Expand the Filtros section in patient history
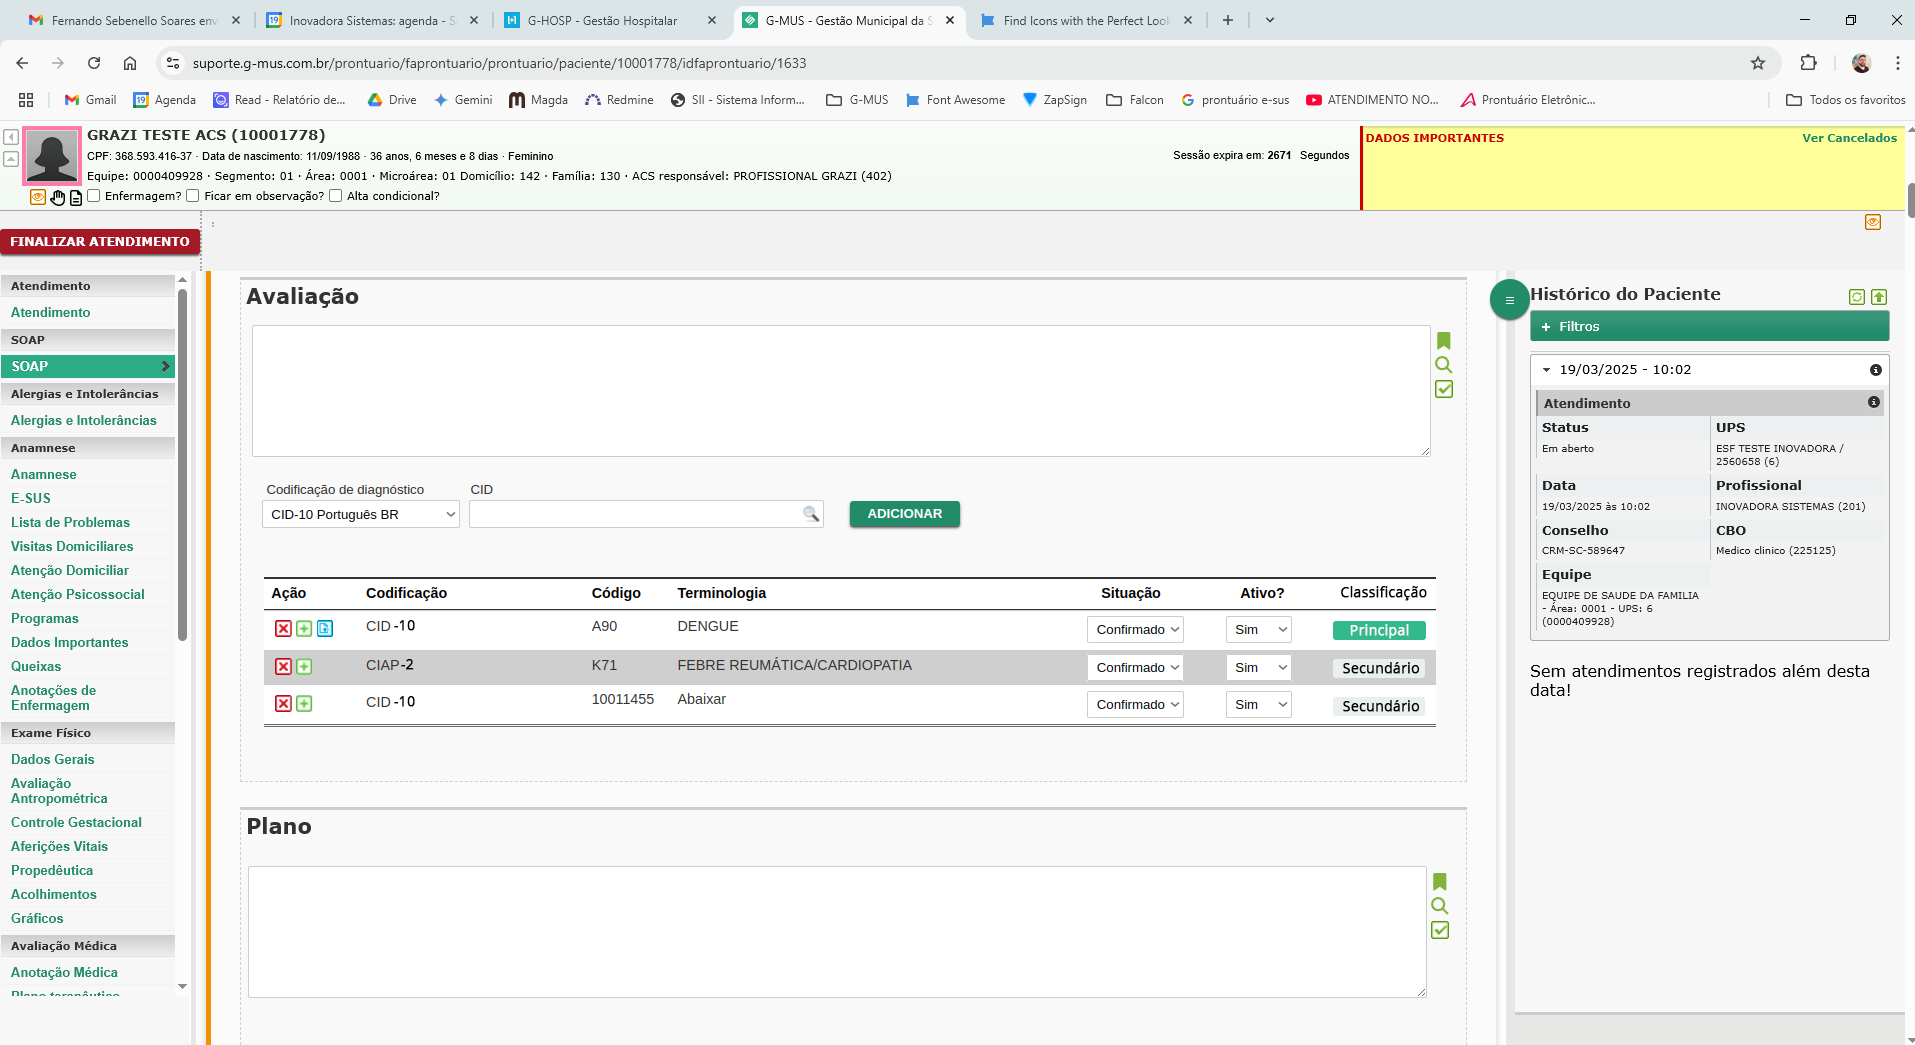Viewport: 1915px width, 1045px height. click(1709, 326)
